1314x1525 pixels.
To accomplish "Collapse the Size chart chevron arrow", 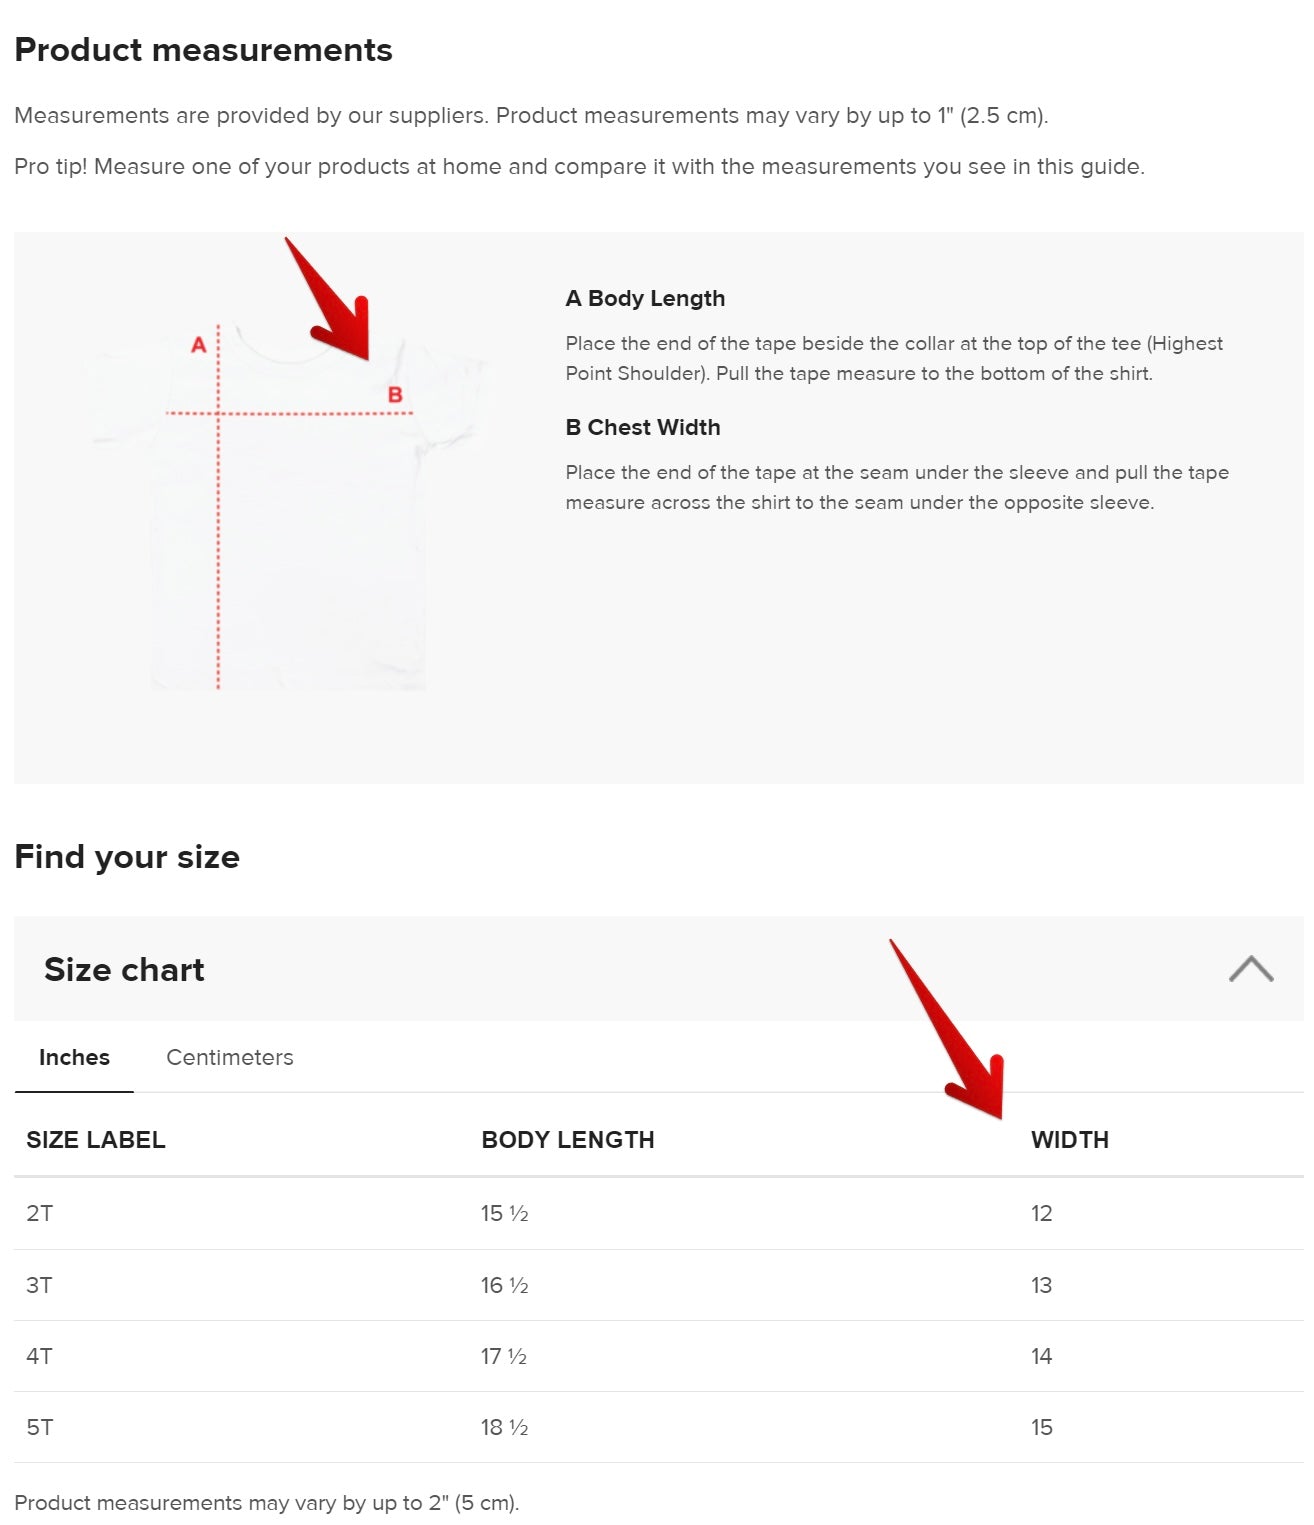I will coord(1250,969).
